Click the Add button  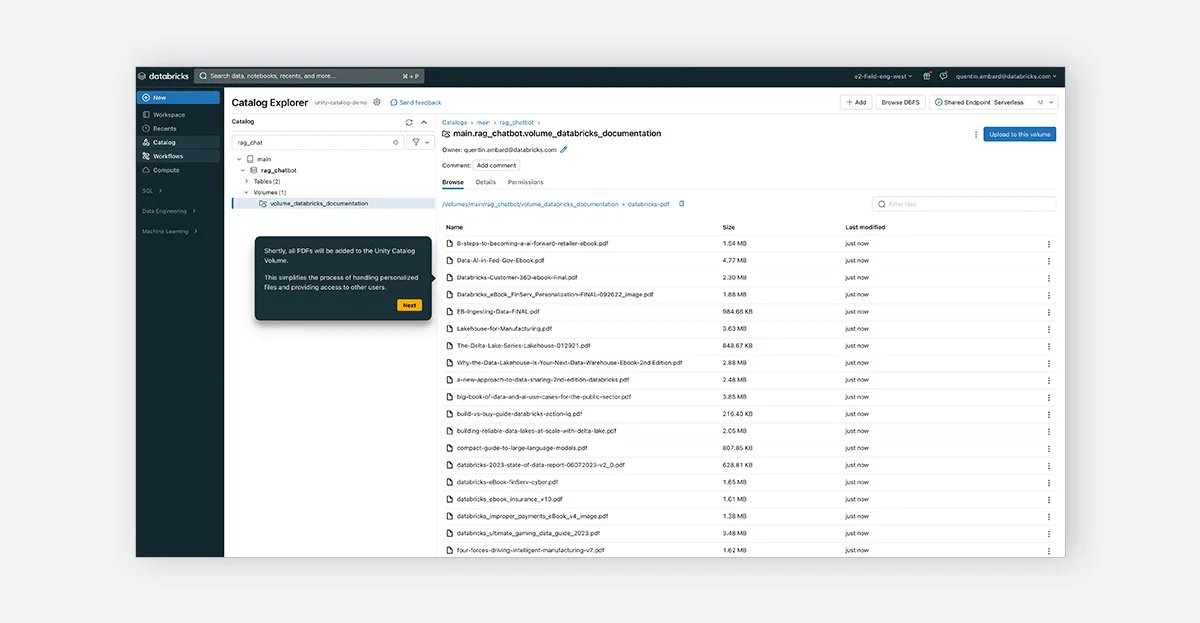click(x=856, y=102)
